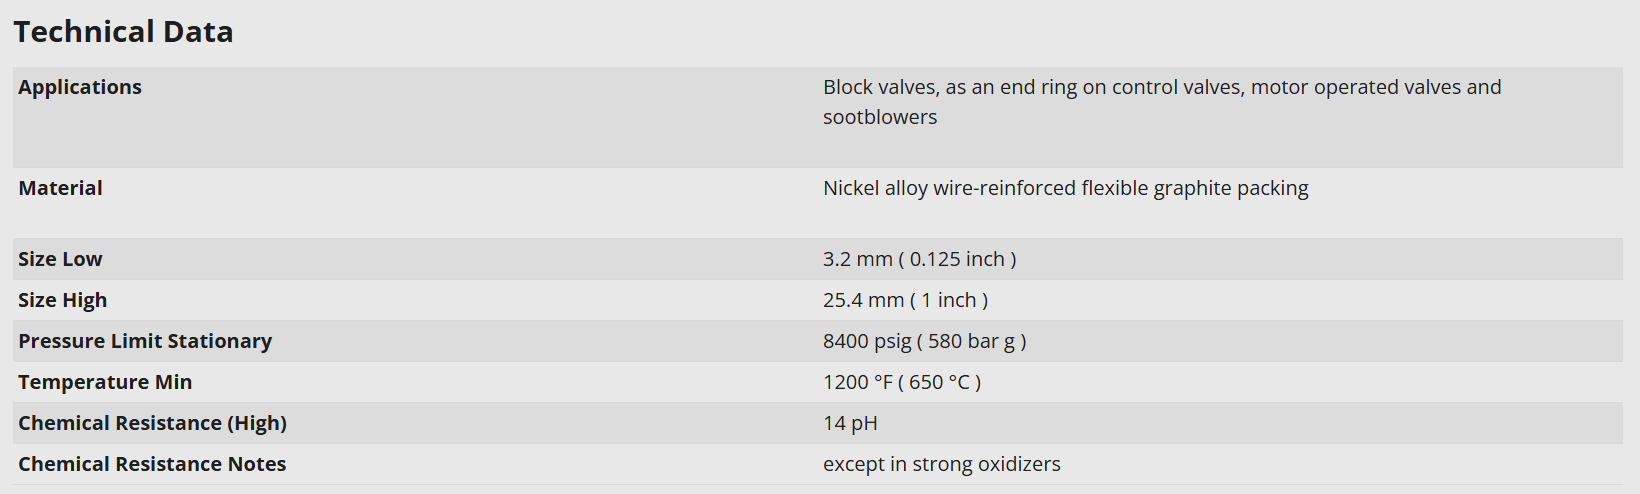Select the Chemical Resistance (High) label
The height and width of the screenshot is (494, 1640).
click(x=152, y=423)
